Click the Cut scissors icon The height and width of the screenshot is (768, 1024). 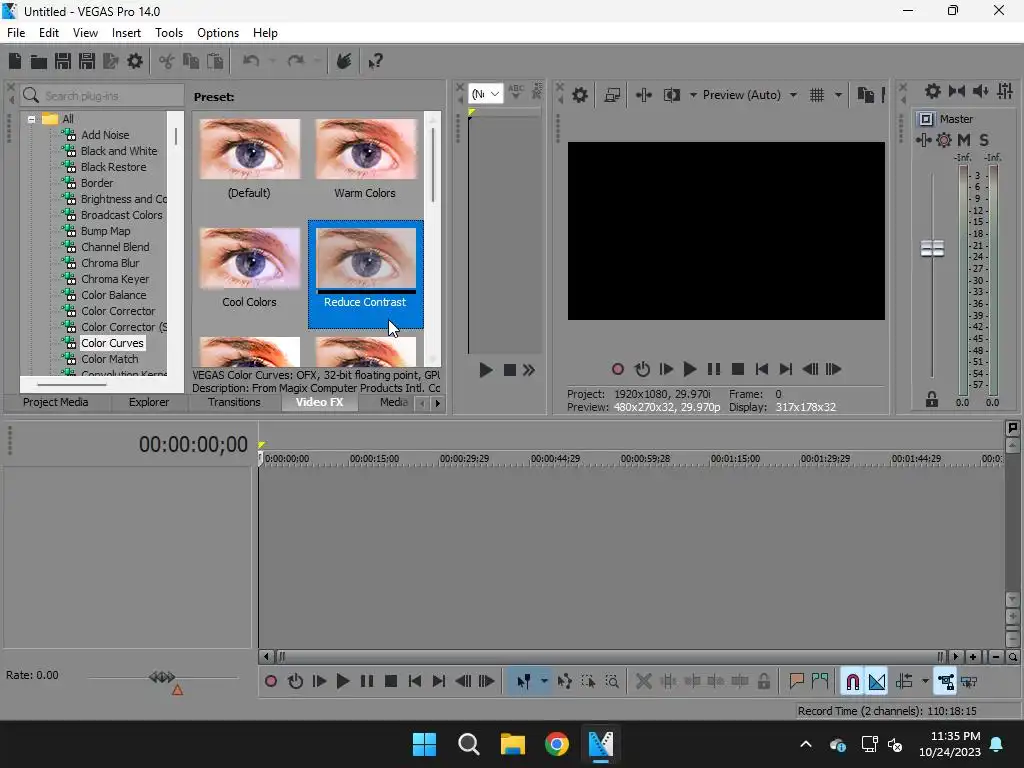[x=167, y=61]
